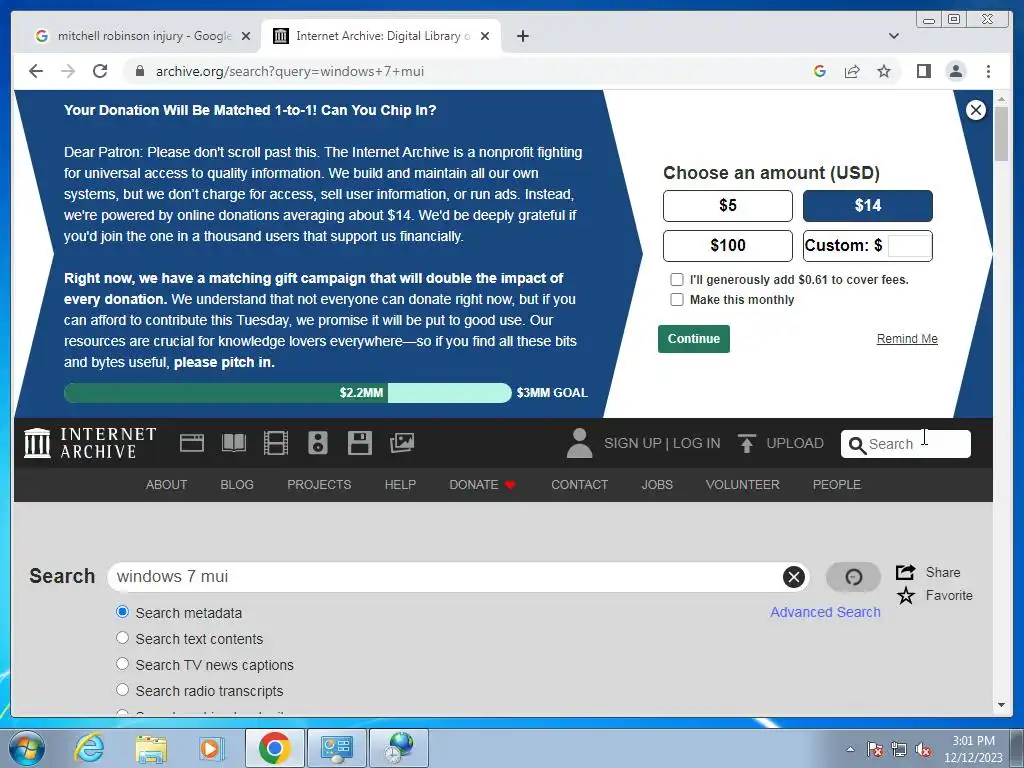Select Search text contents radio button

(122, 637)
